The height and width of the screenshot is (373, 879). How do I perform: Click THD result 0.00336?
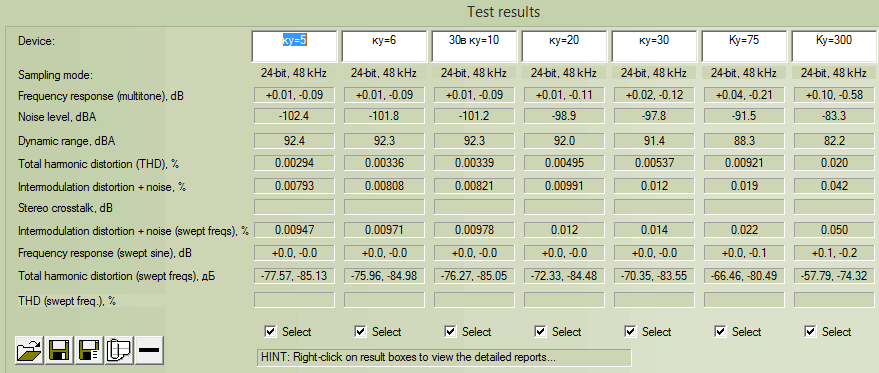click(x=385, y=163)
